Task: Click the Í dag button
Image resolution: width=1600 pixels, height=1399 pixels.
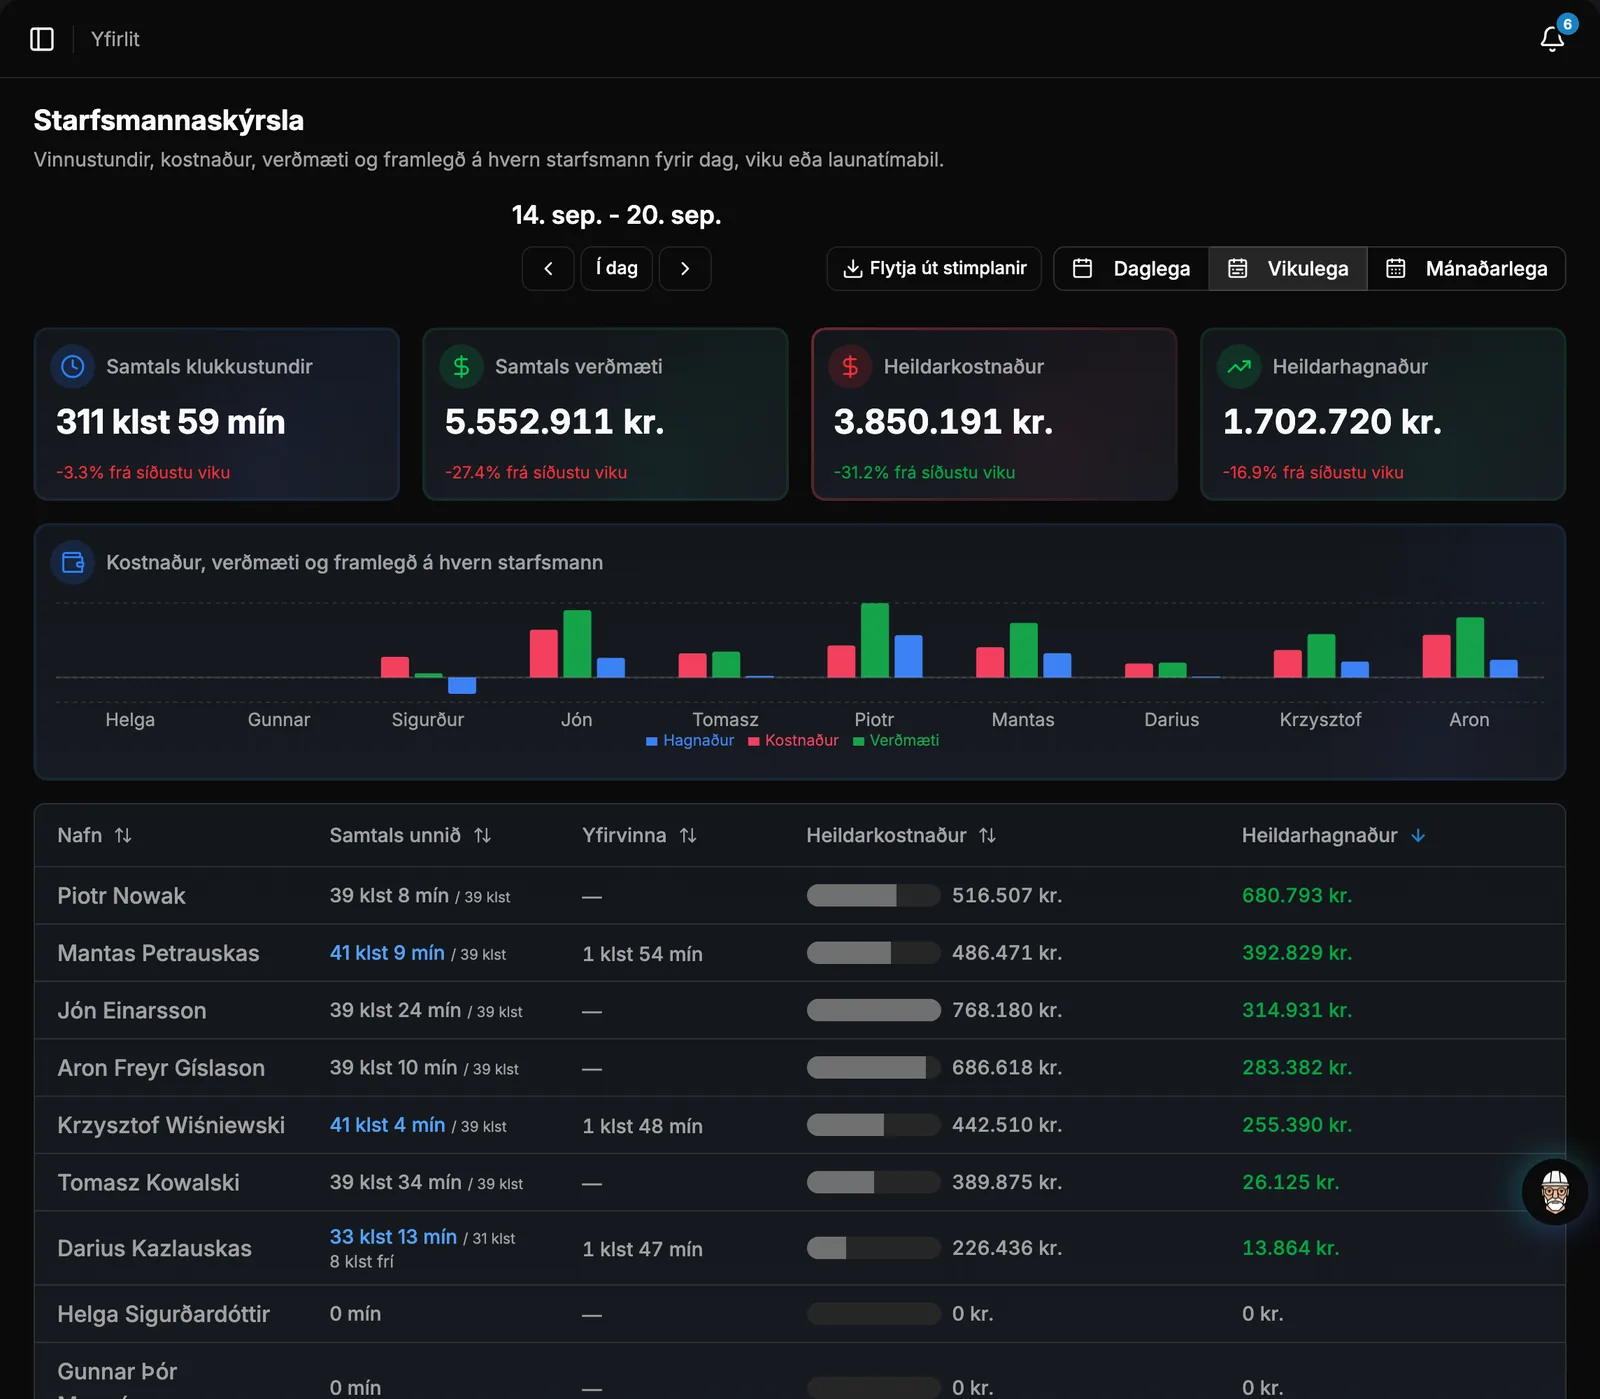Action: pos(617,268)
